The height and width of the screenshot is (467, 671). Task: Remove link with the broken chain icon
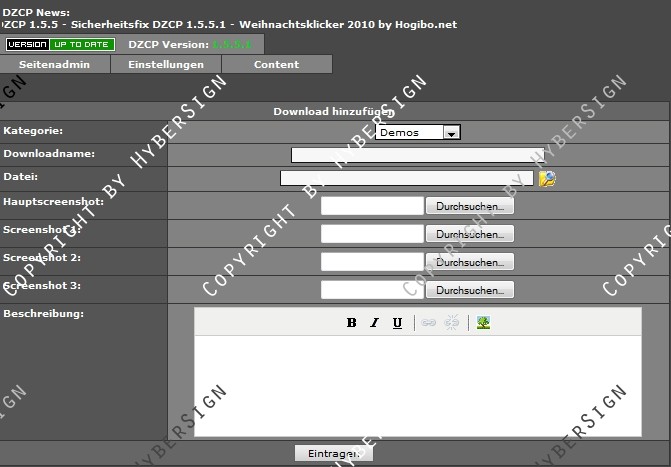(x=451, y=322)
